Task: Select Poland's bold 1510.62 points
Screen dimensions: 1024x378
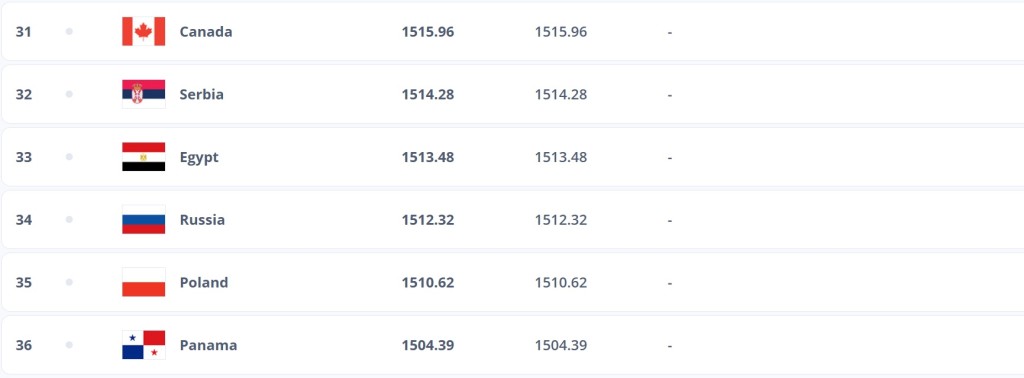Action: coord(428,282)
